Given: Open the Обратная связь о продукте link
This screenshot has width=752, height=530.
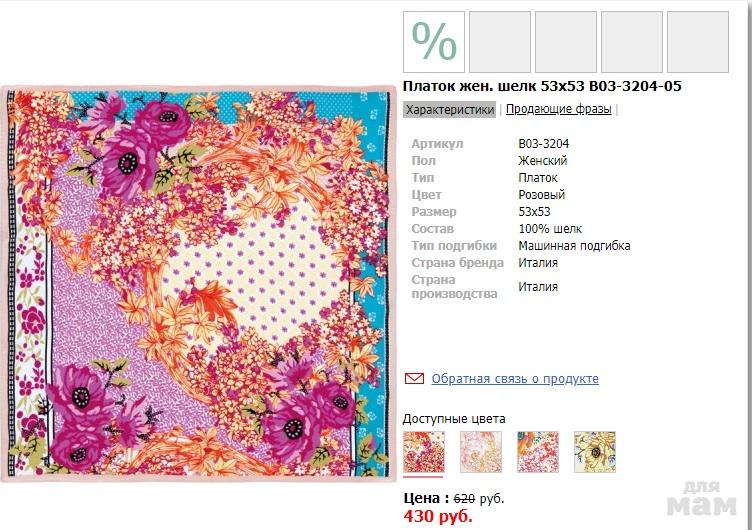Looking at the screenshot, I should pyautogui.click(x=515, y=379).
